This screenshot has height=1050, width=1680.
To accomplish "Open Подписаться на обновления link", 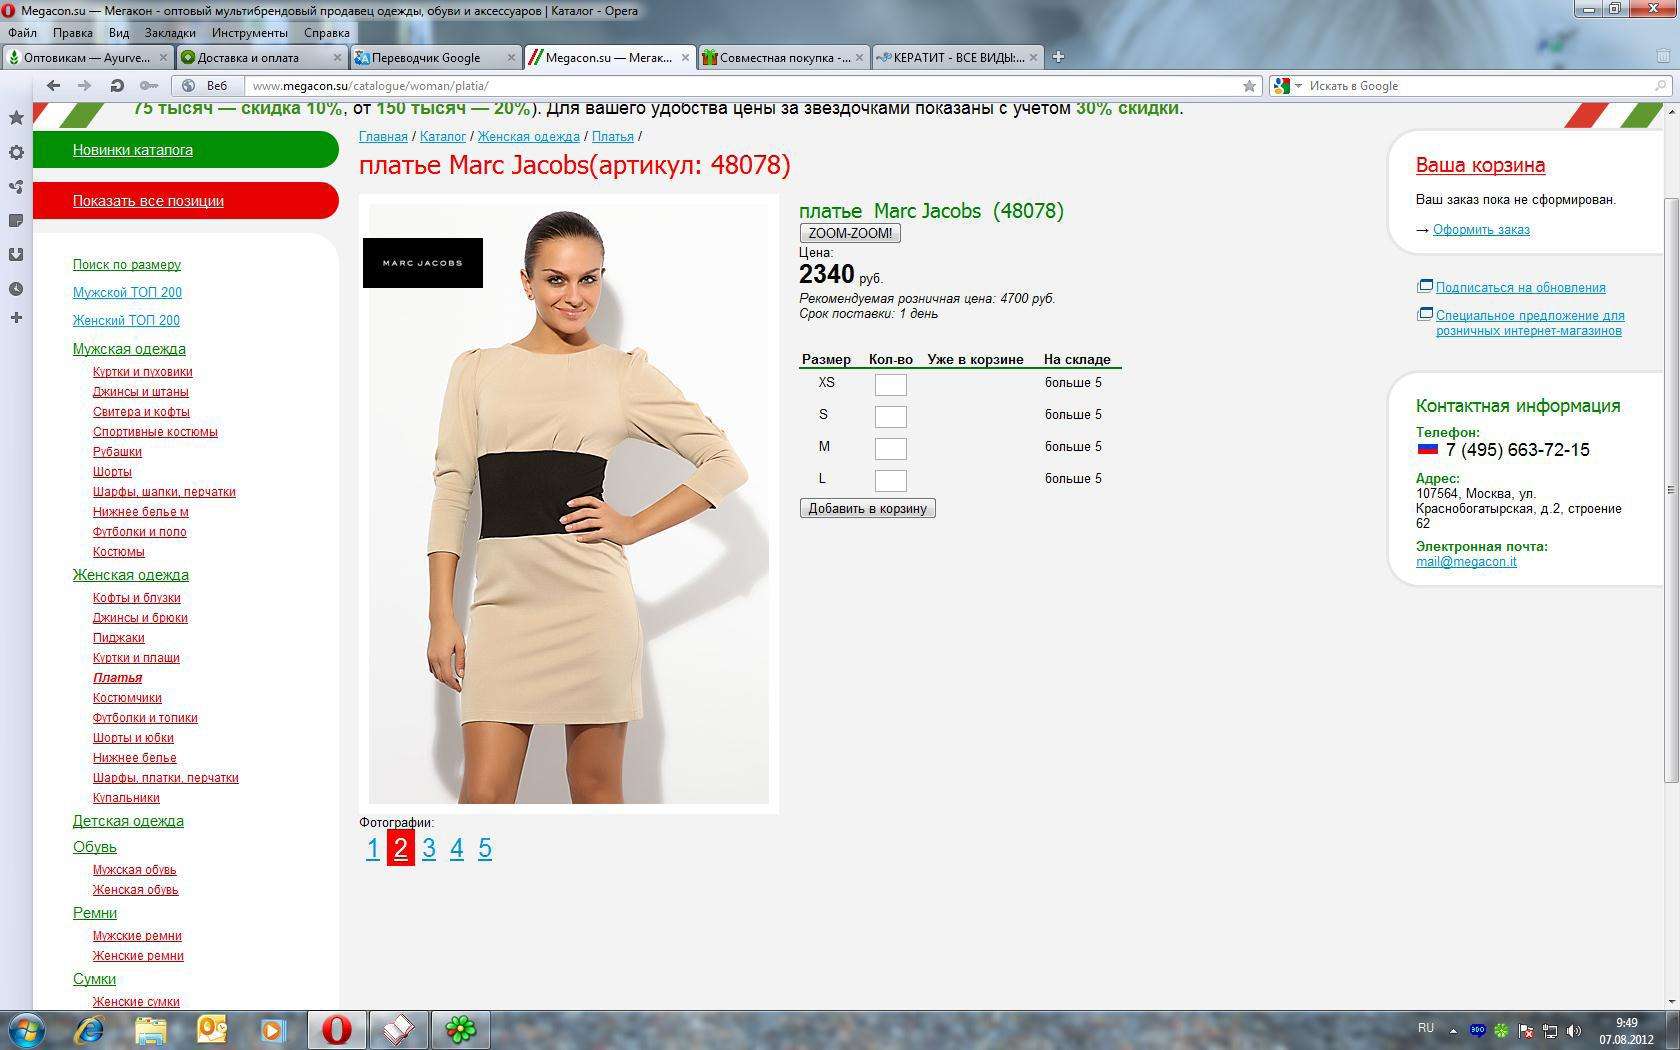I will [x=1521, y=288].
